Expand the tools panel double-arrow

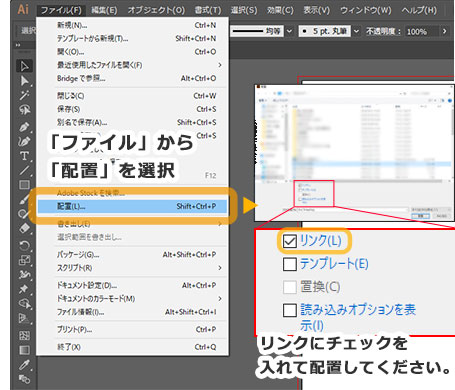(18, 45)
